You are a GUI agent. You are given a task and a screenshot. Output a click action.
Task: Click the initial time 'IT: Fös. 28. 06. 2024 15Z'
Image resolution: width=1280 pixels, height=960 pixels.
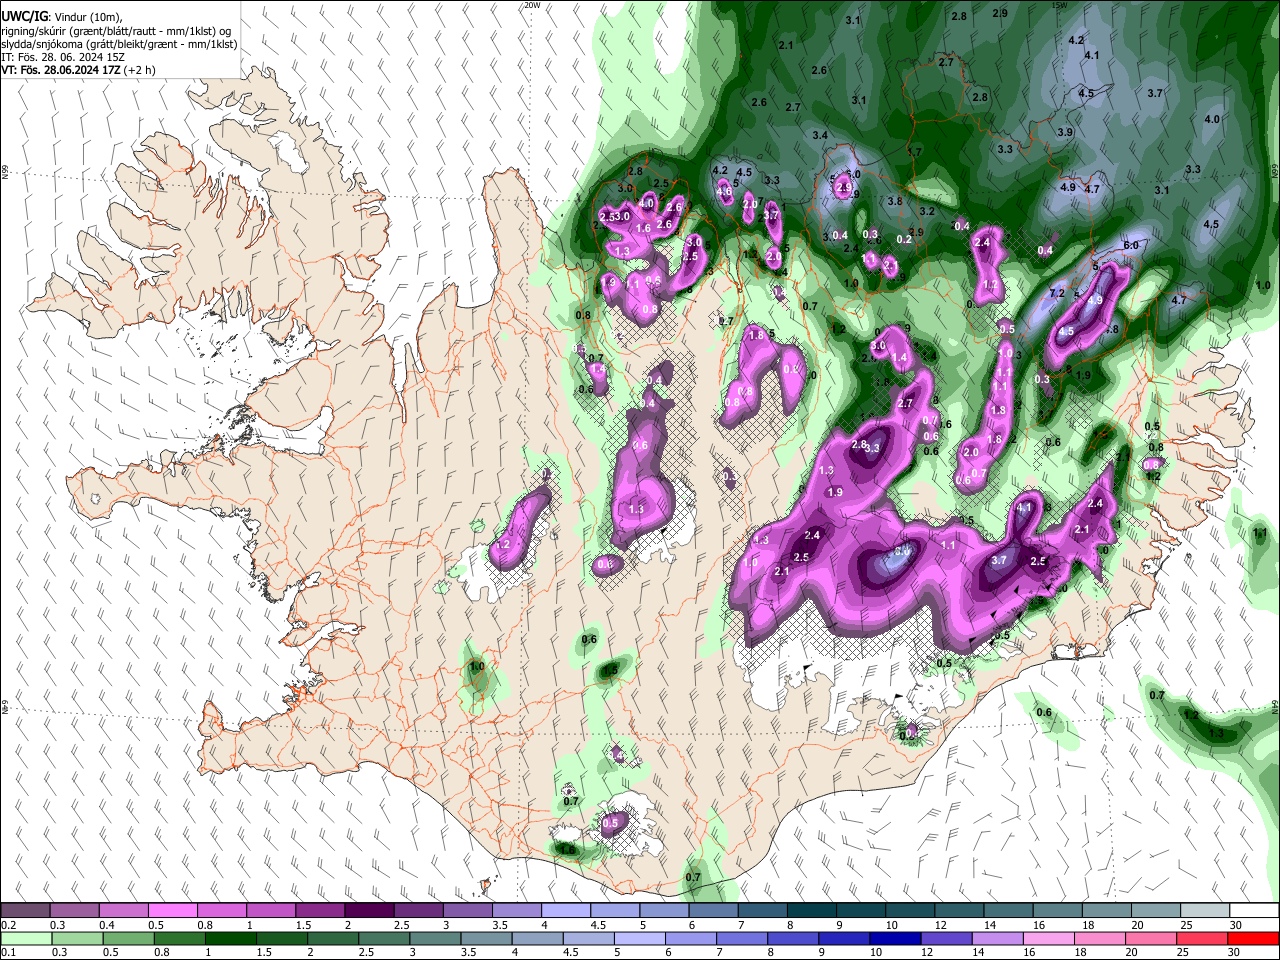[63, 57]
